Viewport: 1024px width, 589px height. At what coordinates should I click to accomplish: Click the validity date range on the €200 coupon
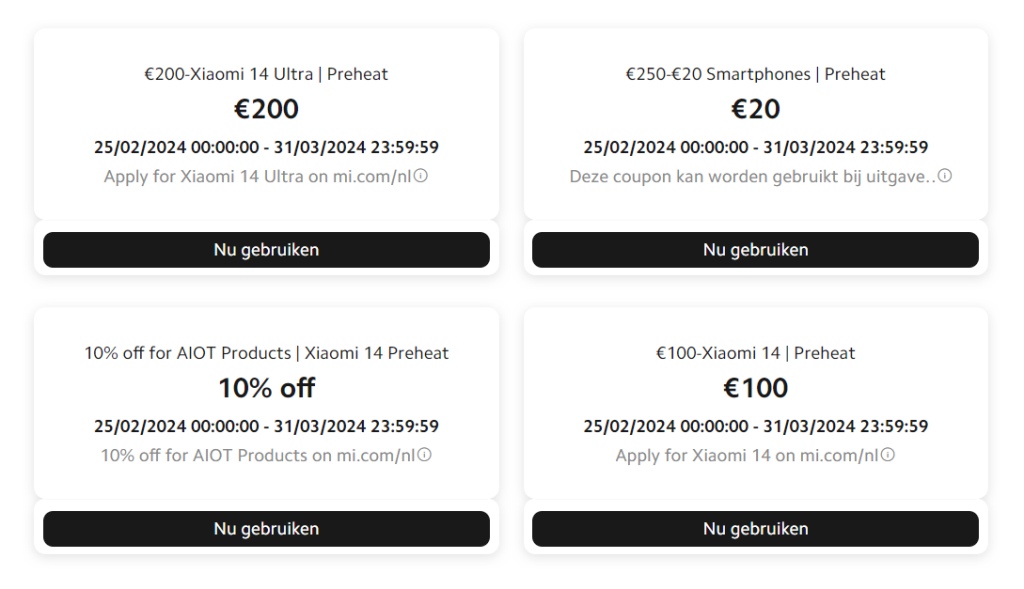click(x=266, y=147)
